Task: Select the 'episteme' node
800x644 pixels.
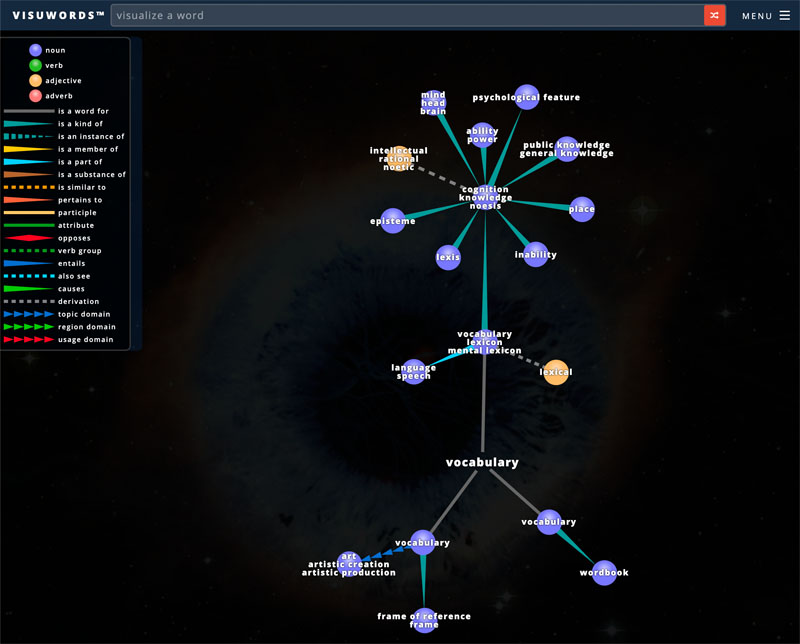Action: point(393,221)
